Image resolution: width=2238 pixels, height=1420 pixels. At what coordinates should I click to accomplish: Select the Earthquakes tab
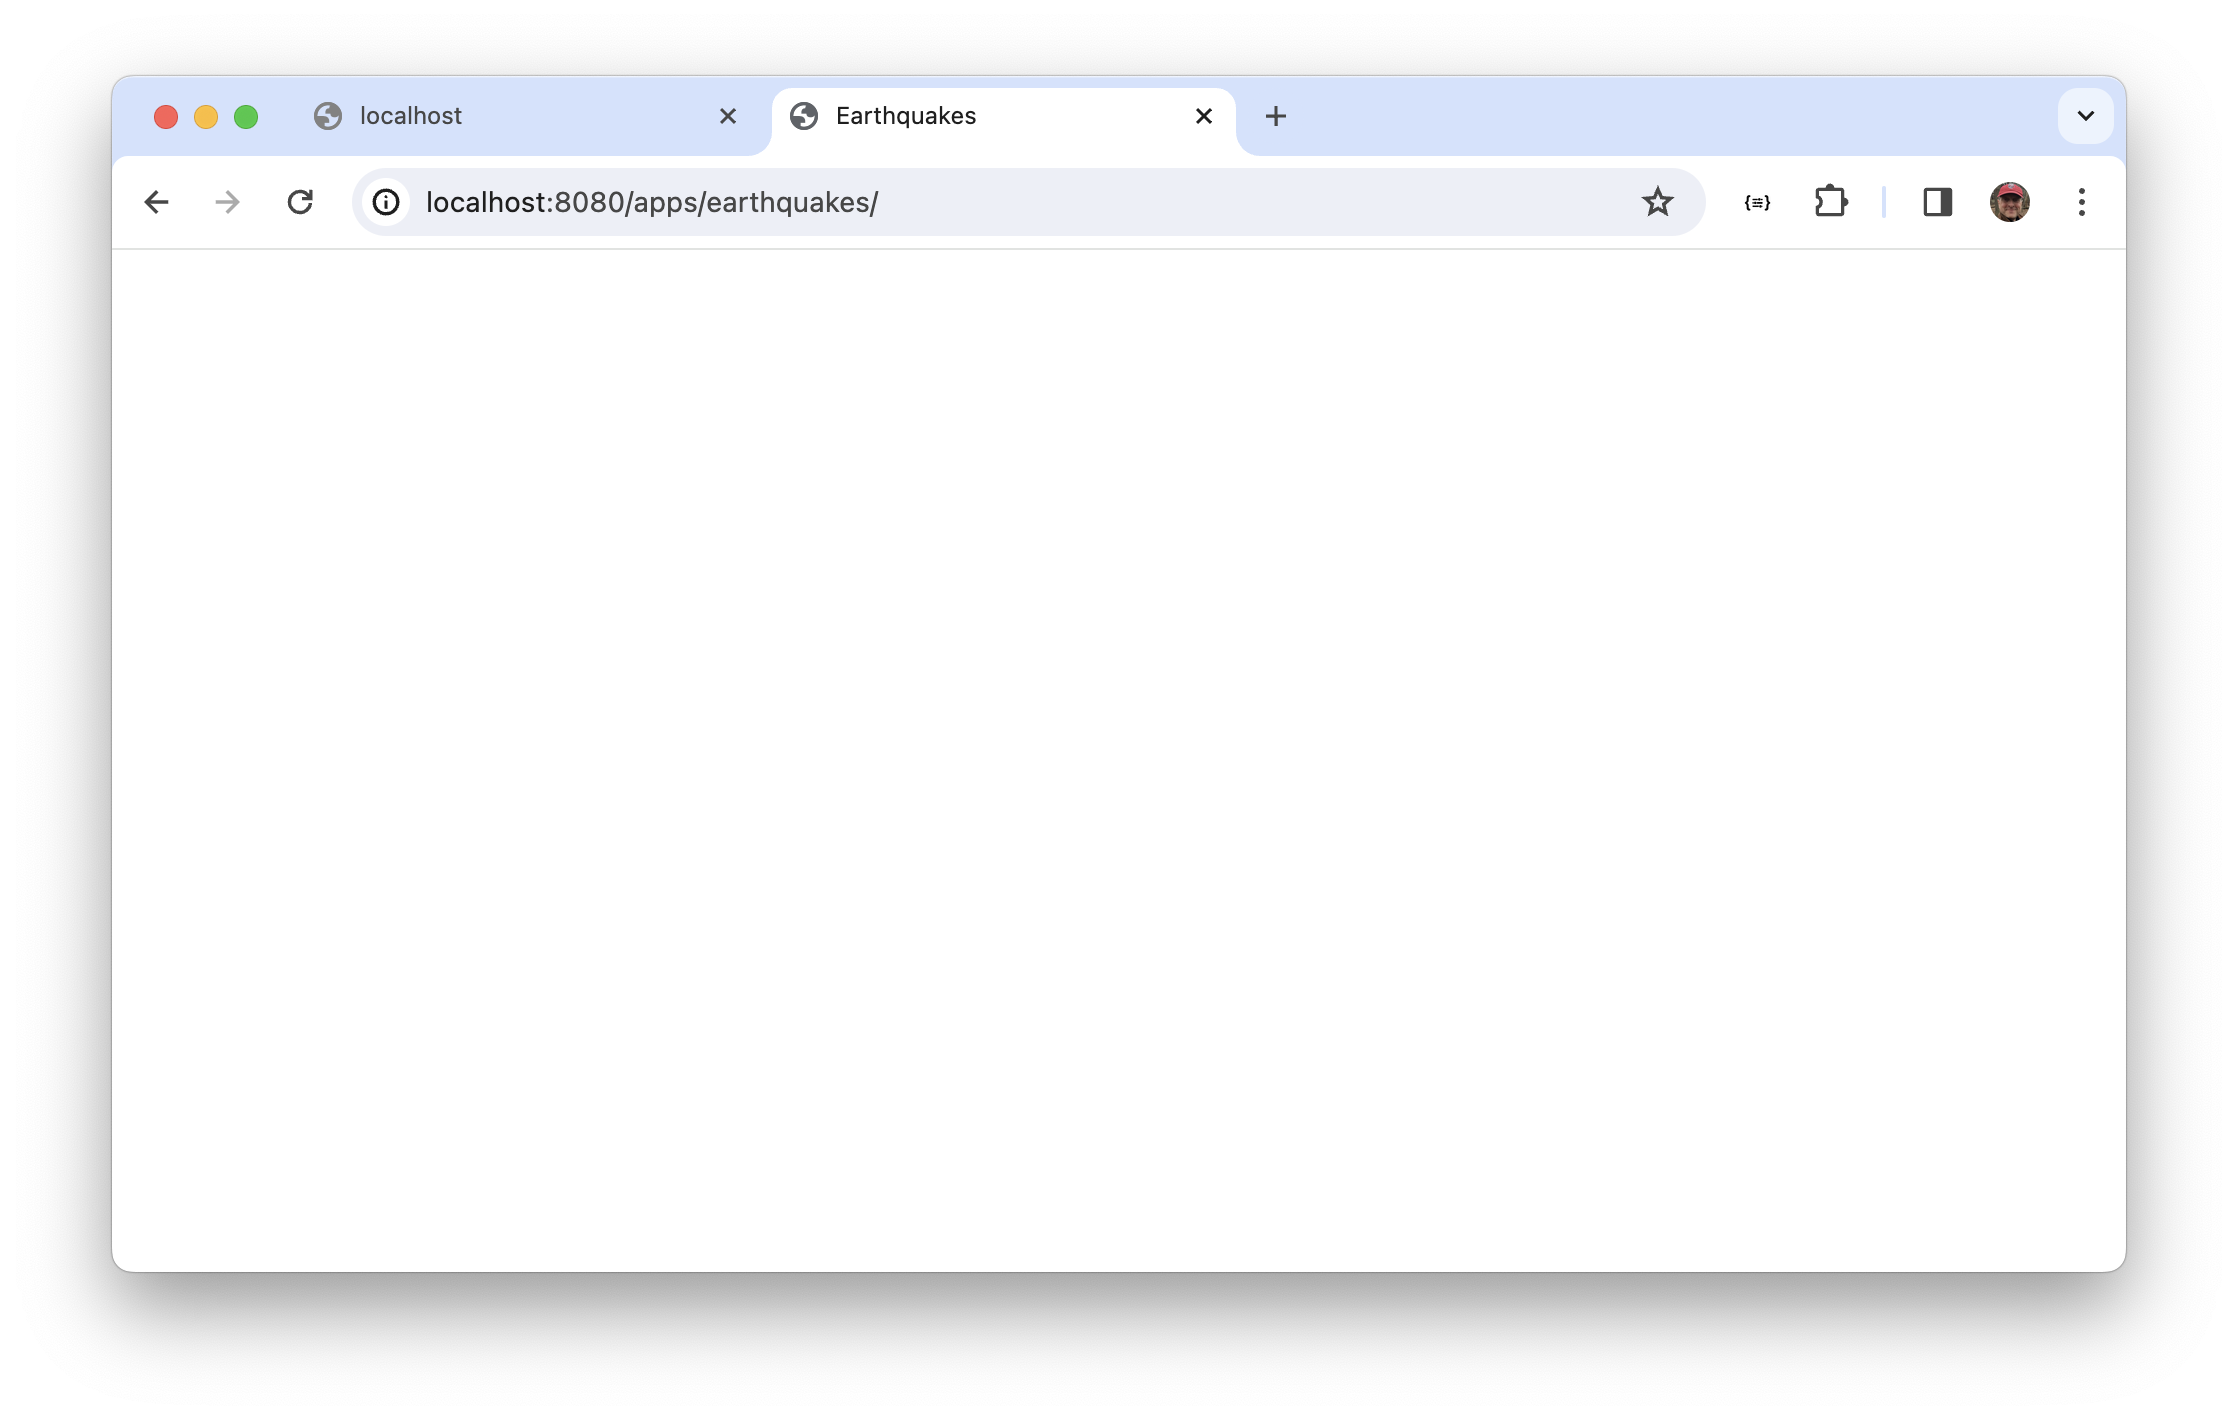tap(980, 116)
